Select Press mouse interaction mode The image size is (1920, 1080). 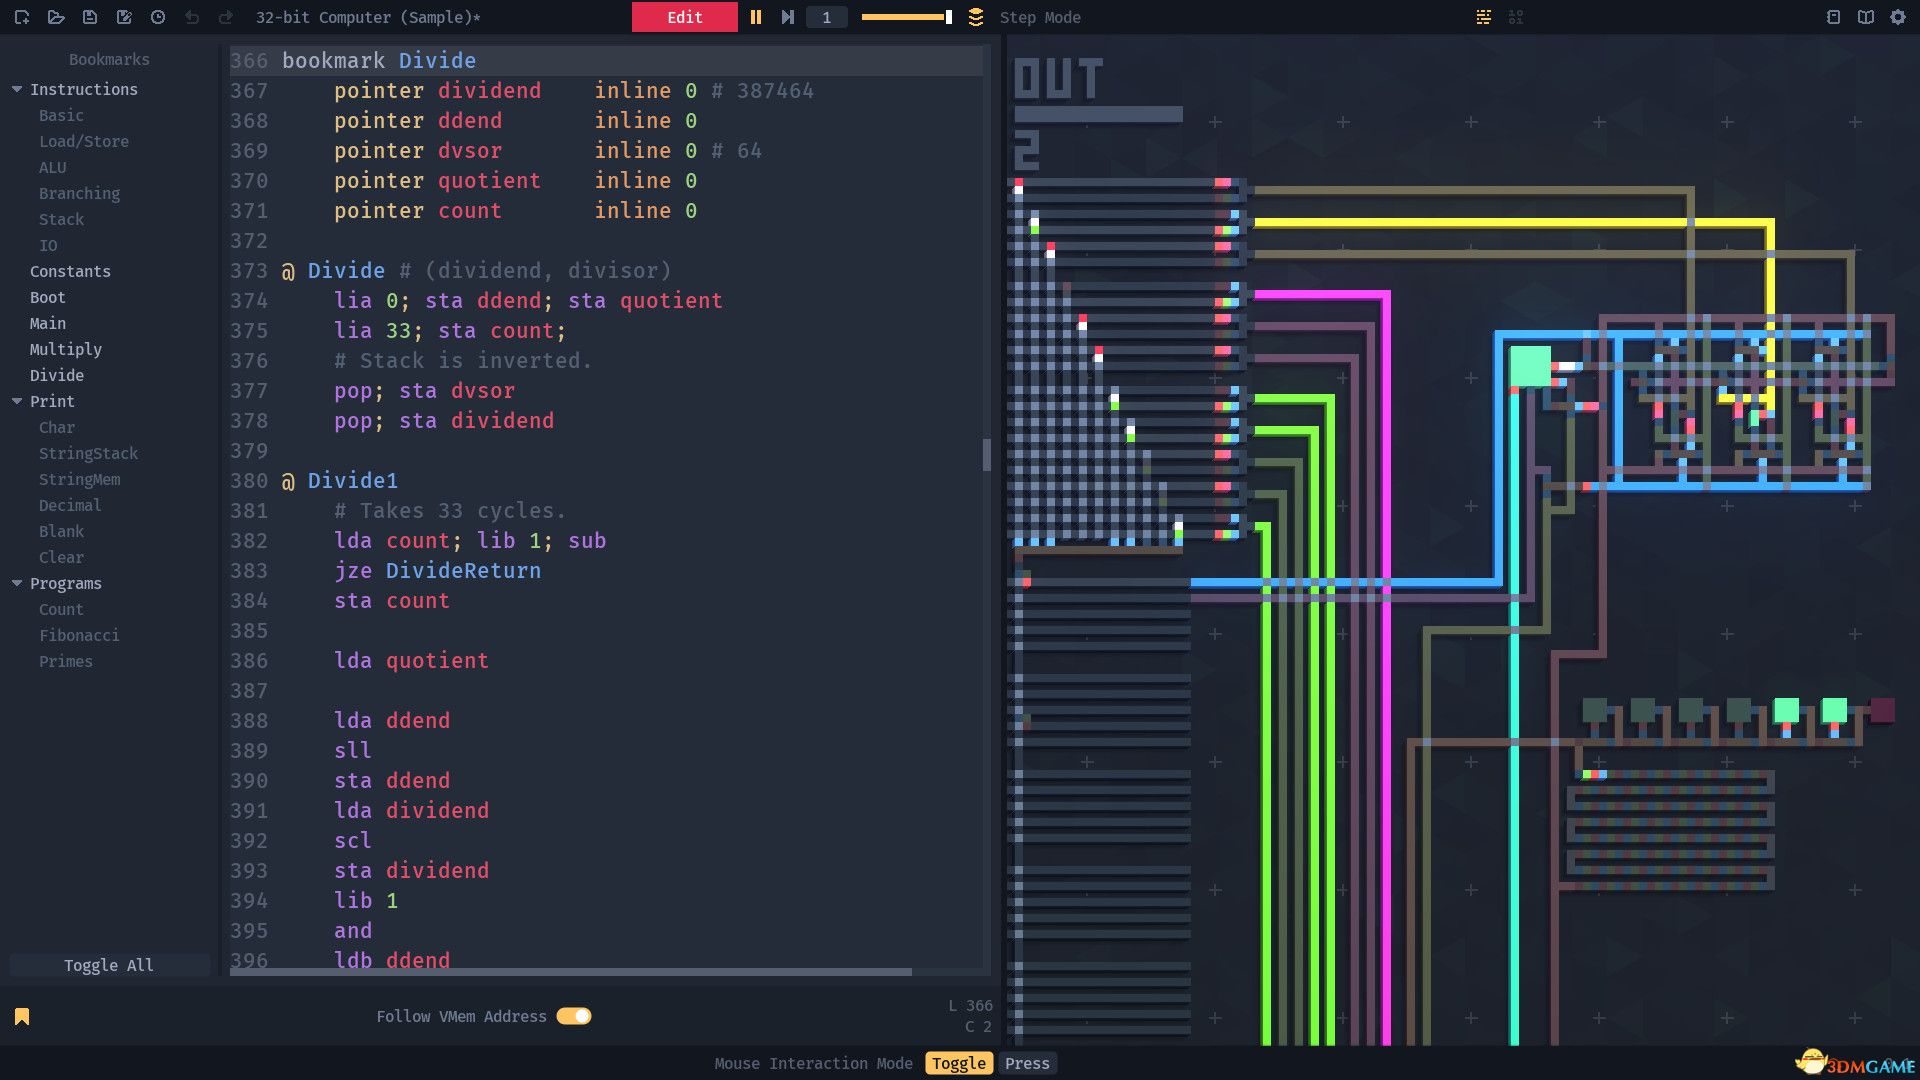(1027, 1063)
